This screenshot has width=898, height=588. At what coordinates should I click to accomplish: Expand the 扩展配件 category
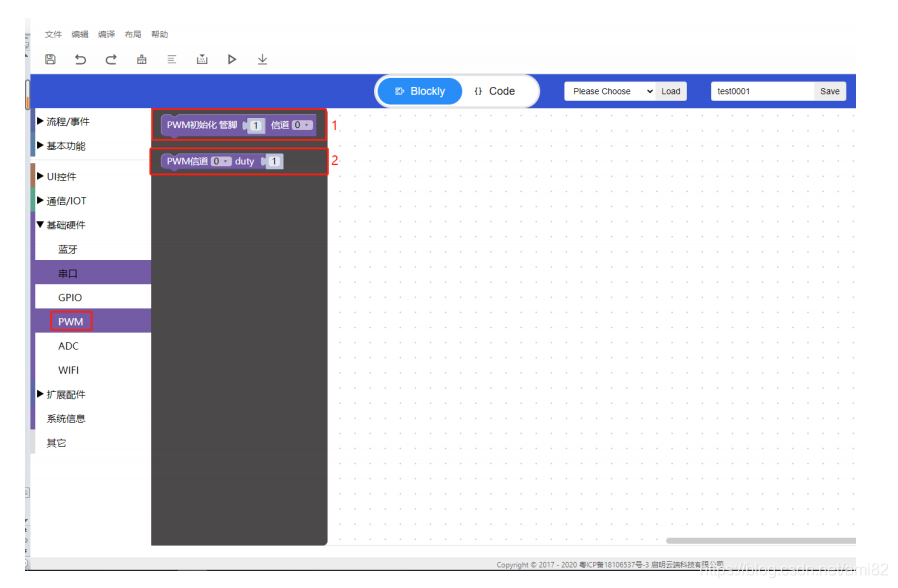[x=92, y=394]
